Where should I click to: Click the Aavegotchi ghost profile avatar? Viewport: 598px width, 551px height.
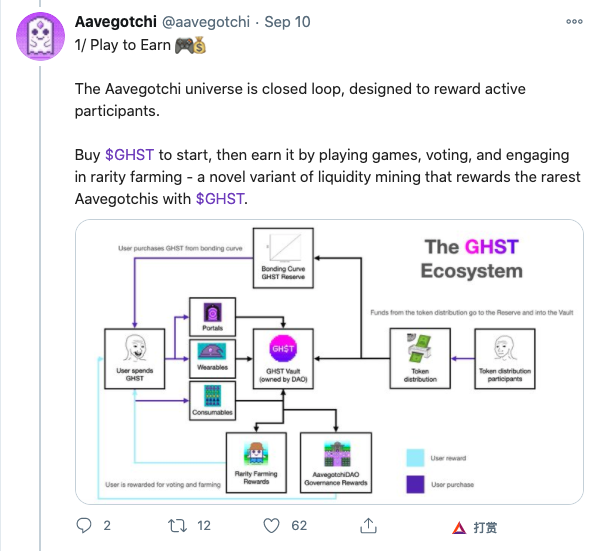(40, 37)
